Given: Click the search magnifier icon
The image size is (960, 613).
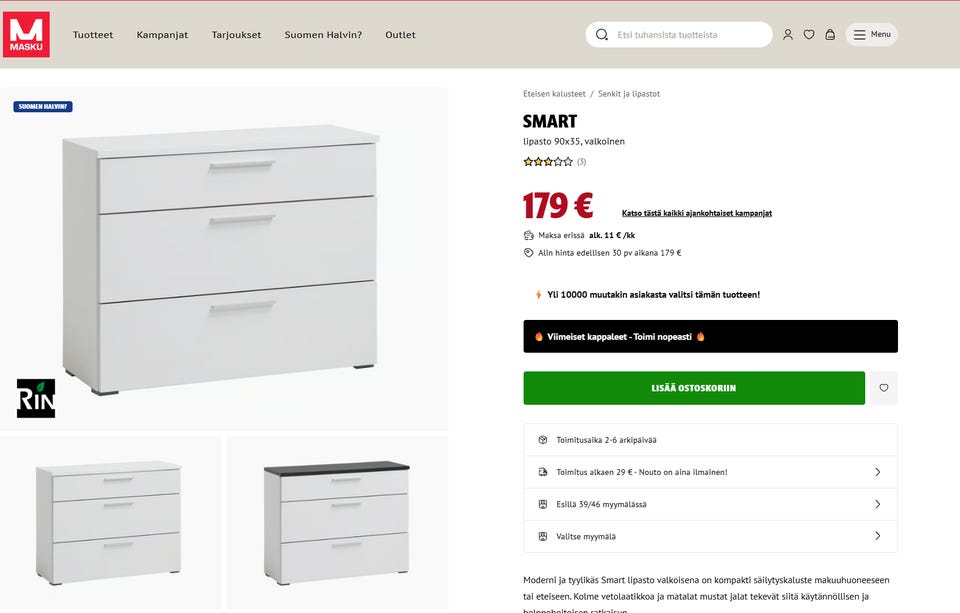Looking at the screenshot, I should [x=602, y=35].
